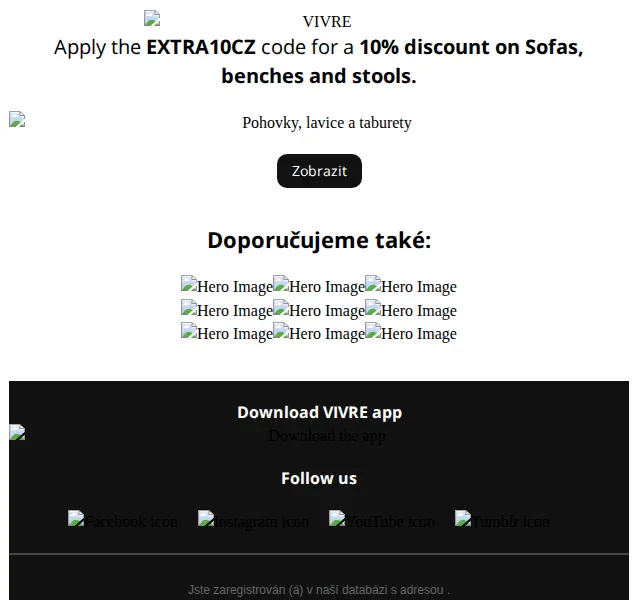Open the last Hero Image in top row
Image resolution: width=640 pixels, height=600 pixels.
411,286
